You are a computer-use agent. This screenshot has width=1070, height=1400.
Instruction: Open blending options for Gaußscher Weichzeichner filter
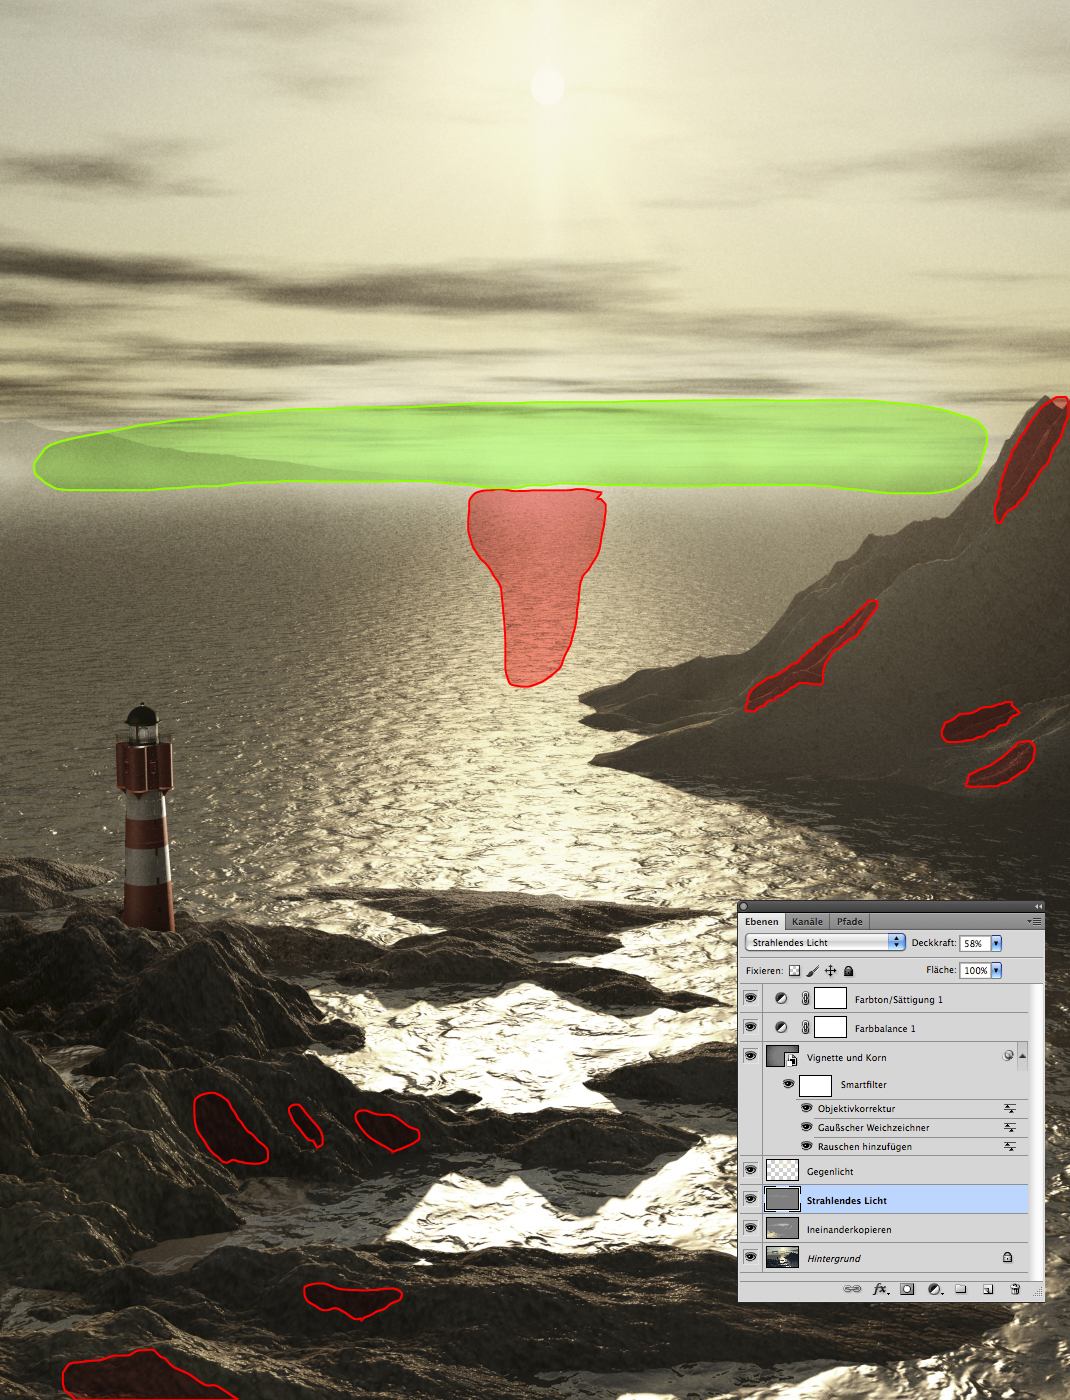point(1010,1127)
